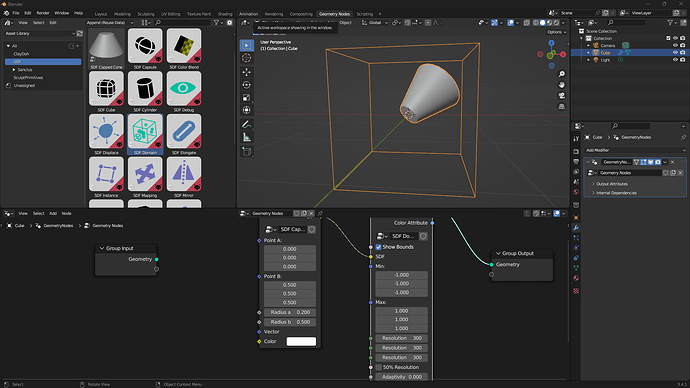Expand the Internal Dependencies panel

click(615, 193)
